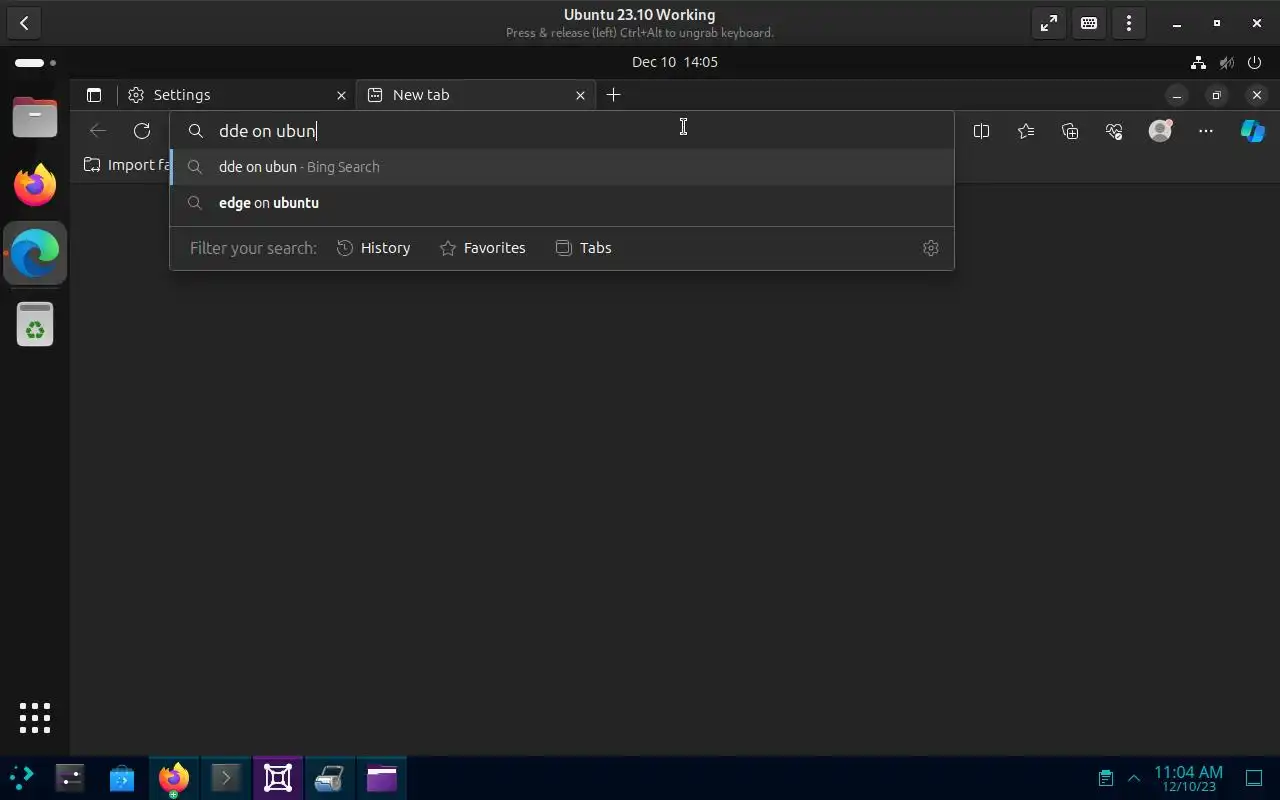Open Import favorites bookmark bar item

tap(127, 165)
